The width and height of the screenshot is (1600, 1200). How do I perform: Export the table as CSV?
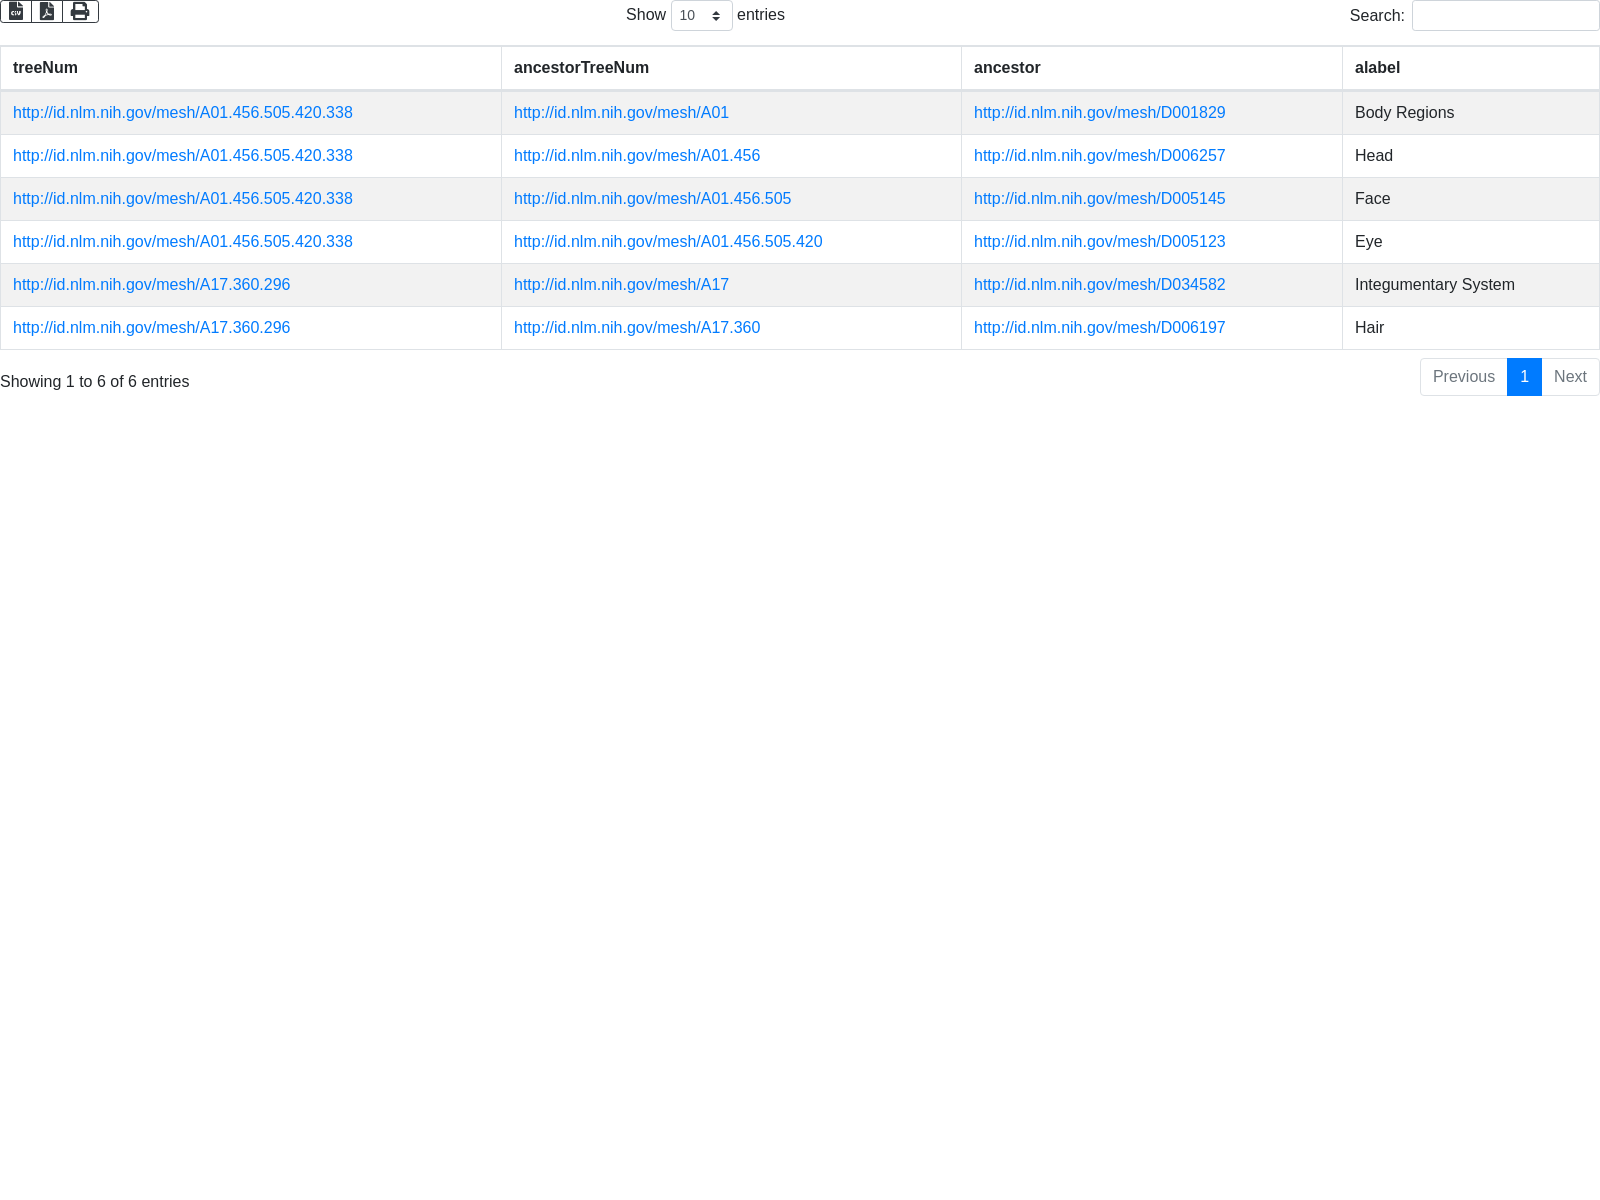coord(16,11)
